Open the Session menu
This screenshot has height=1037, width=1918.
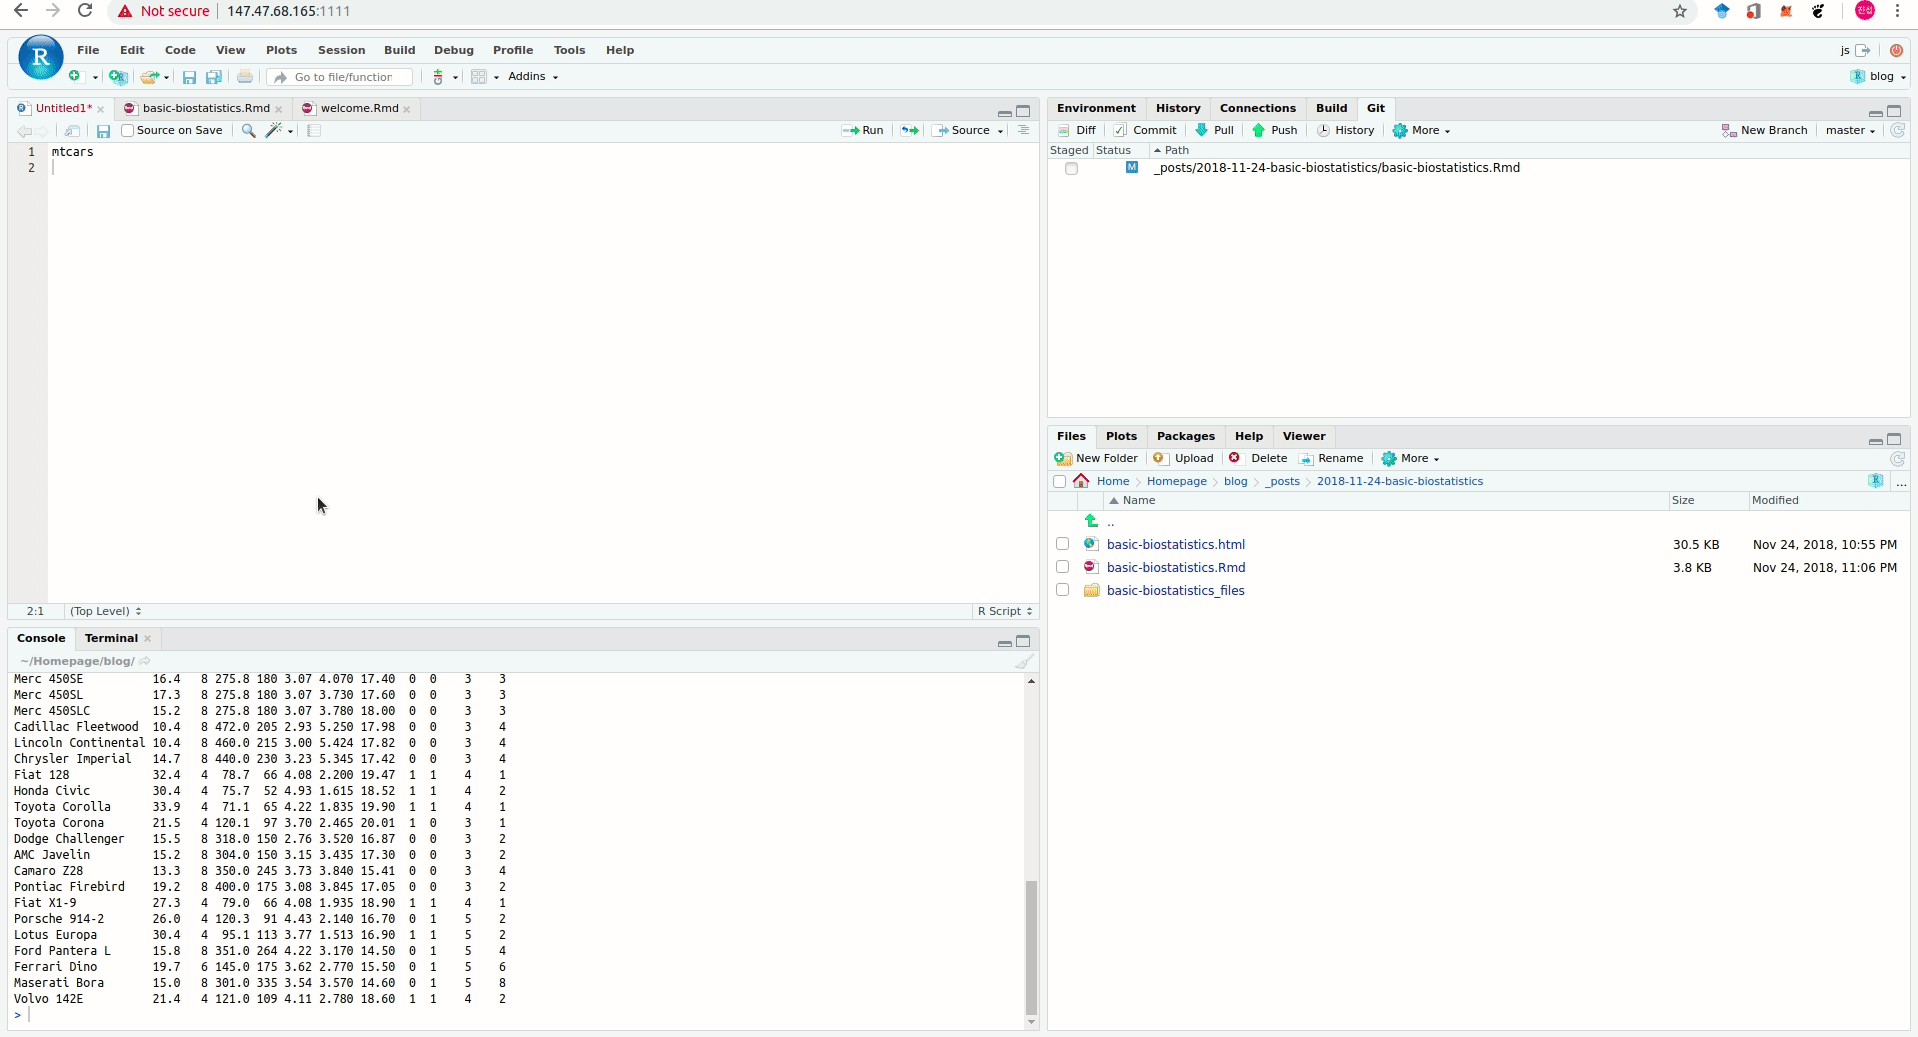coord(341,50)
